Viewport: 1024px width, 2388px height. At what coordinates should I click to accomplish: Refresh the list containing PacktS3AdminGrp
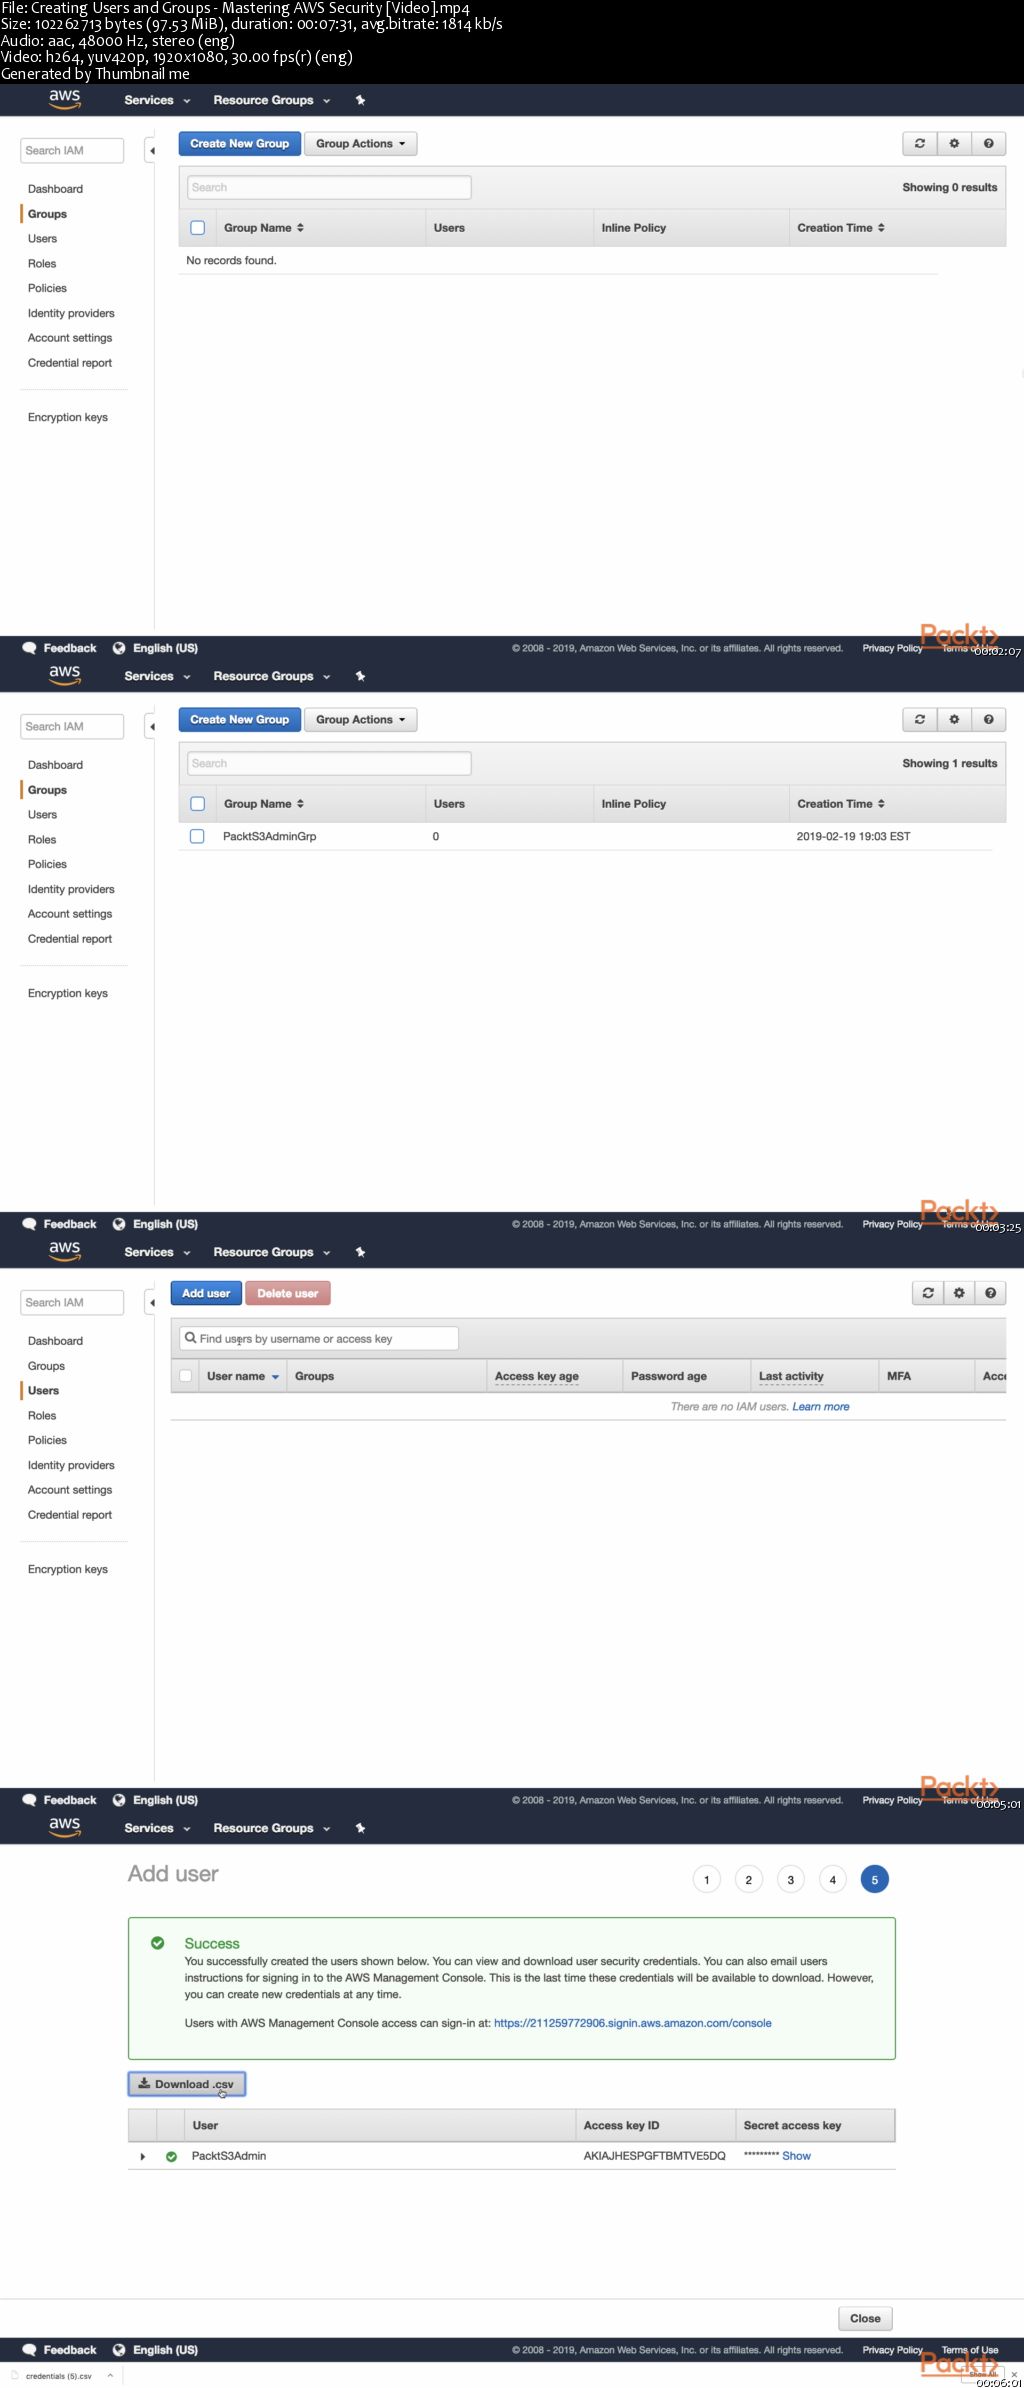920,720
